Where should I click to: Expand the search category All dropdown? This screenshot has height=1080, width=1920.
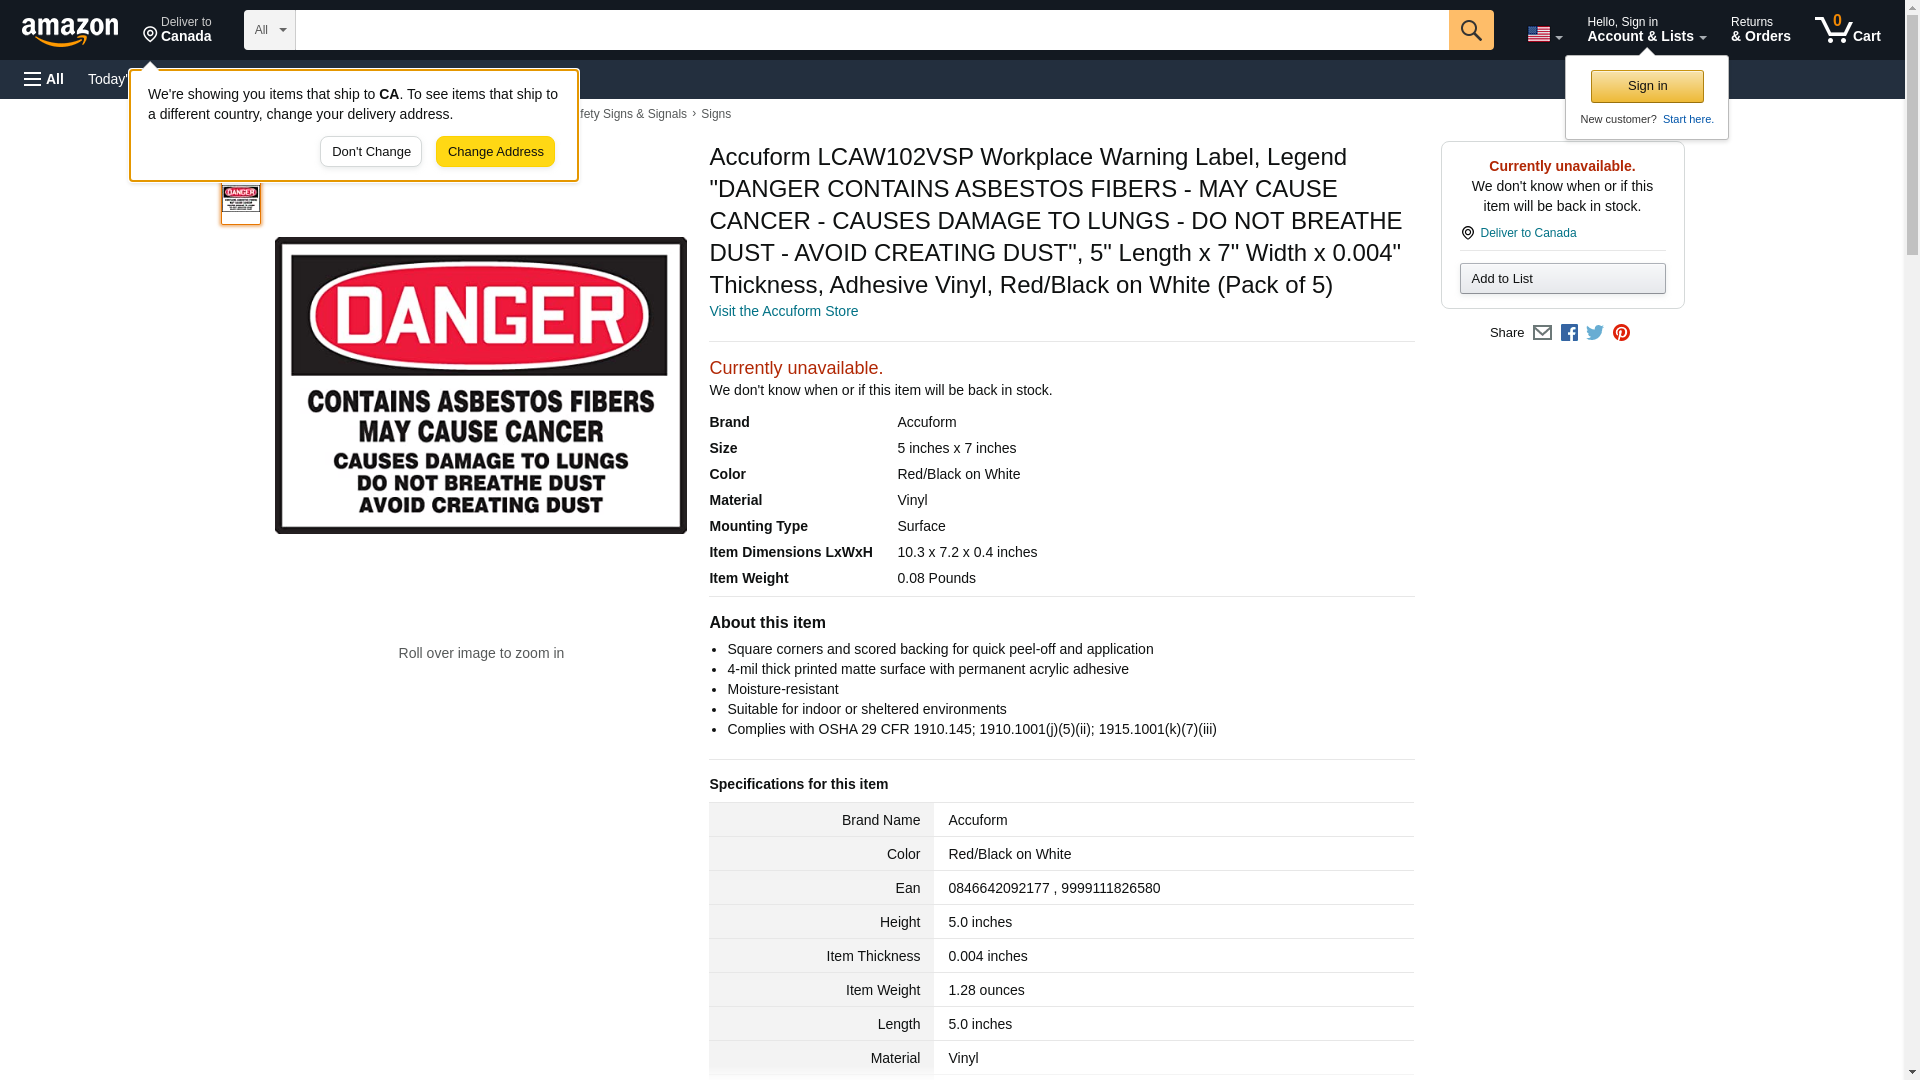pyautogui.click(x=270, y=30)
